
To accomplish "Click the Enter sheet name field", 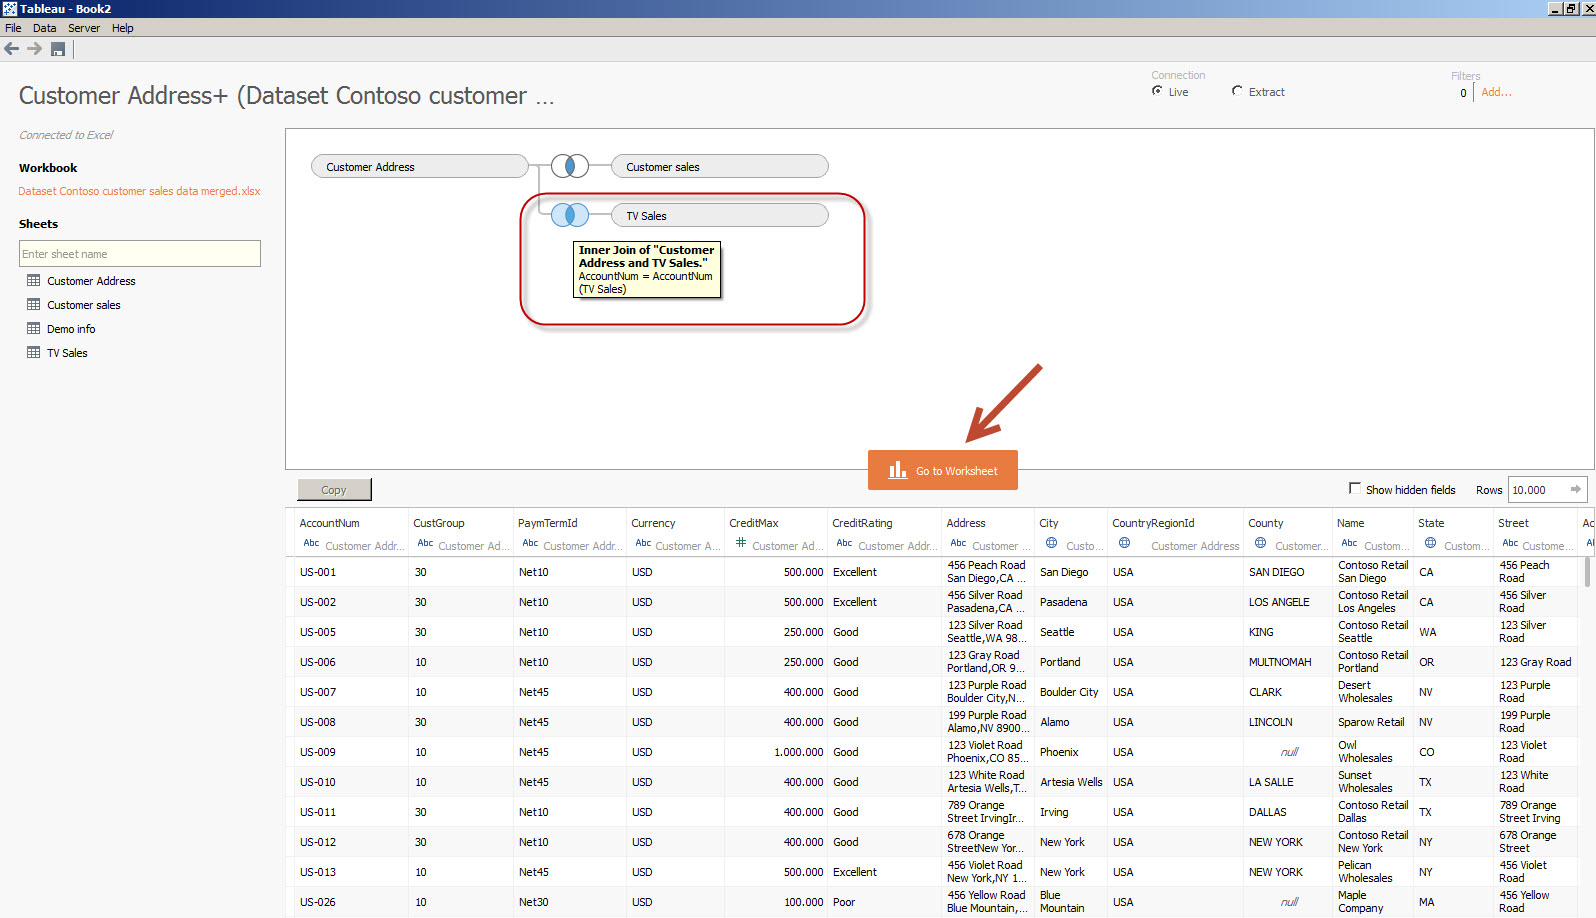I will click(140, 253).
